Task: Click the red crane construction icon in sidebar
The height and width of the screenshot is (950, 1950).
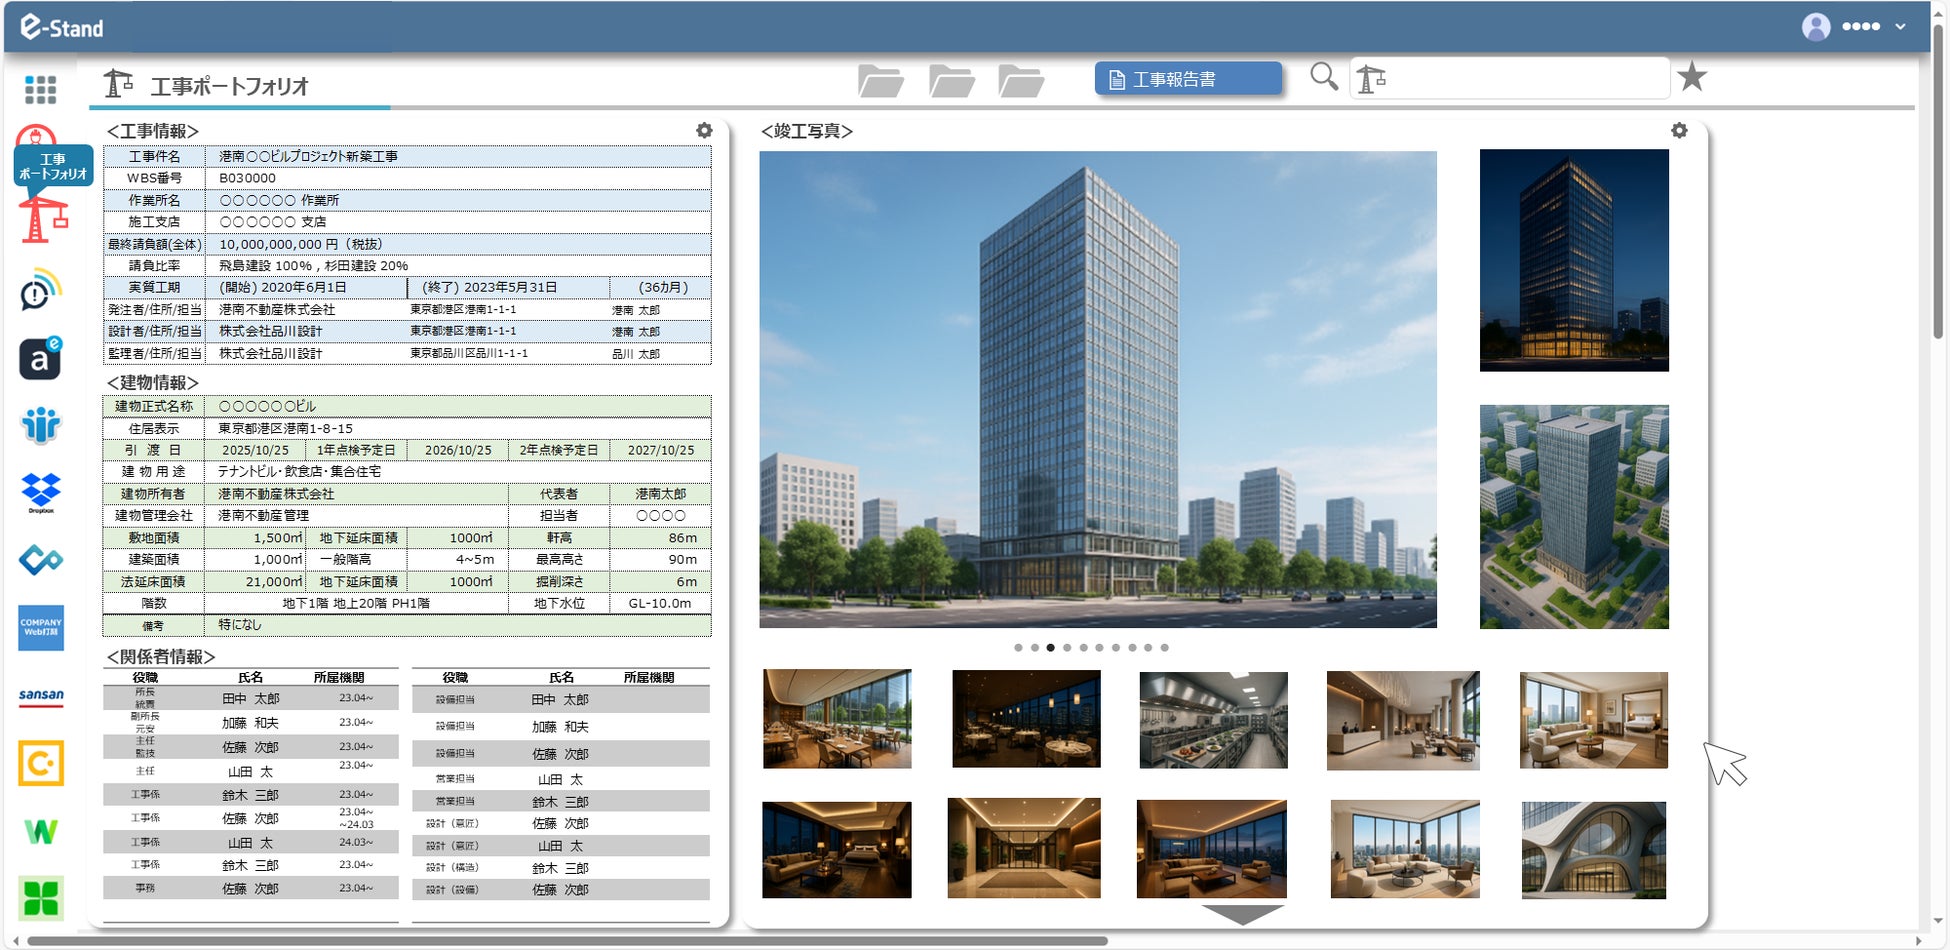Action: [x=41, y=219]
